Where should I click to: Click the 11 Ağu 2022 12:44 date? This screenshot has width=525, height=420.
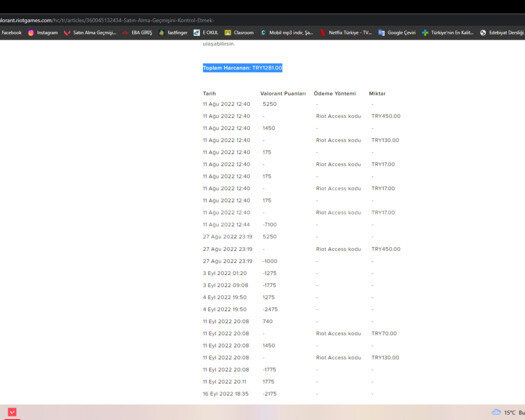coord(226,225)
